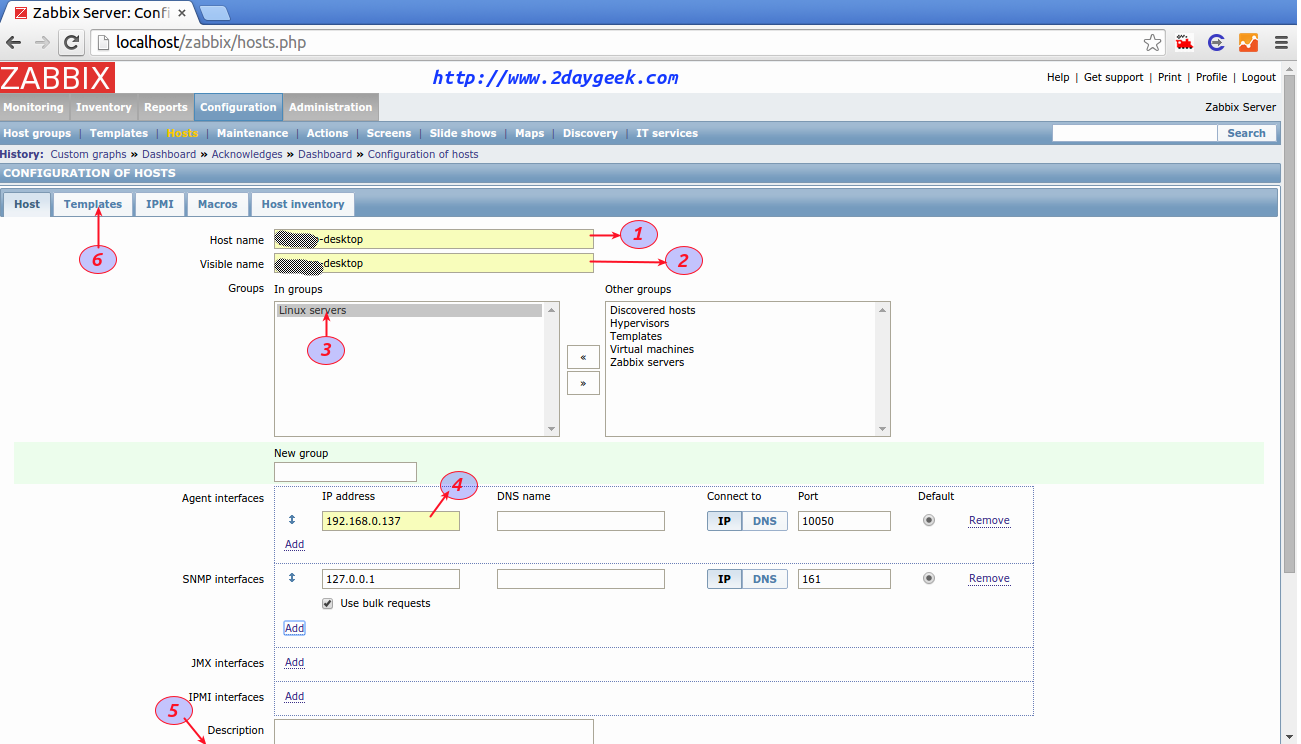Open the Monitoring menu
Image resolution: width=1301 pixels, height=744 pixels.
pyautogui.click(x=33, y=107)
